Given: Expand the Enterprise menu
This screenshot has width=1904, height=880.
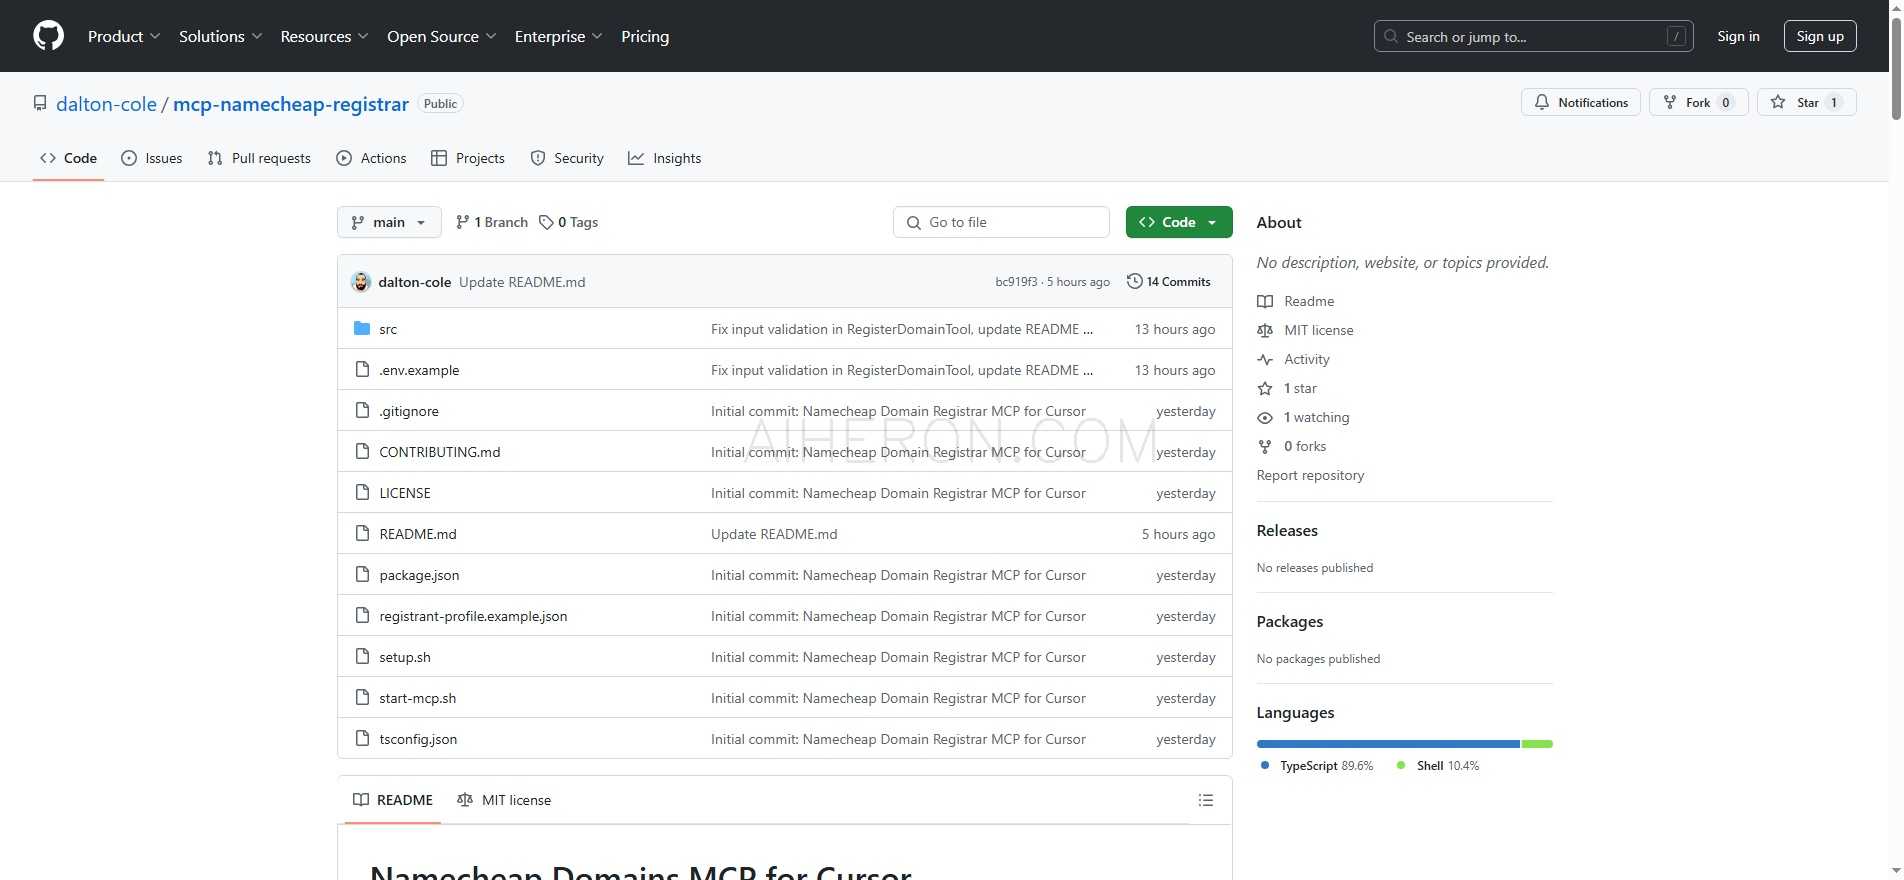Looking at the screenshot, I should [x=559, y=36].
